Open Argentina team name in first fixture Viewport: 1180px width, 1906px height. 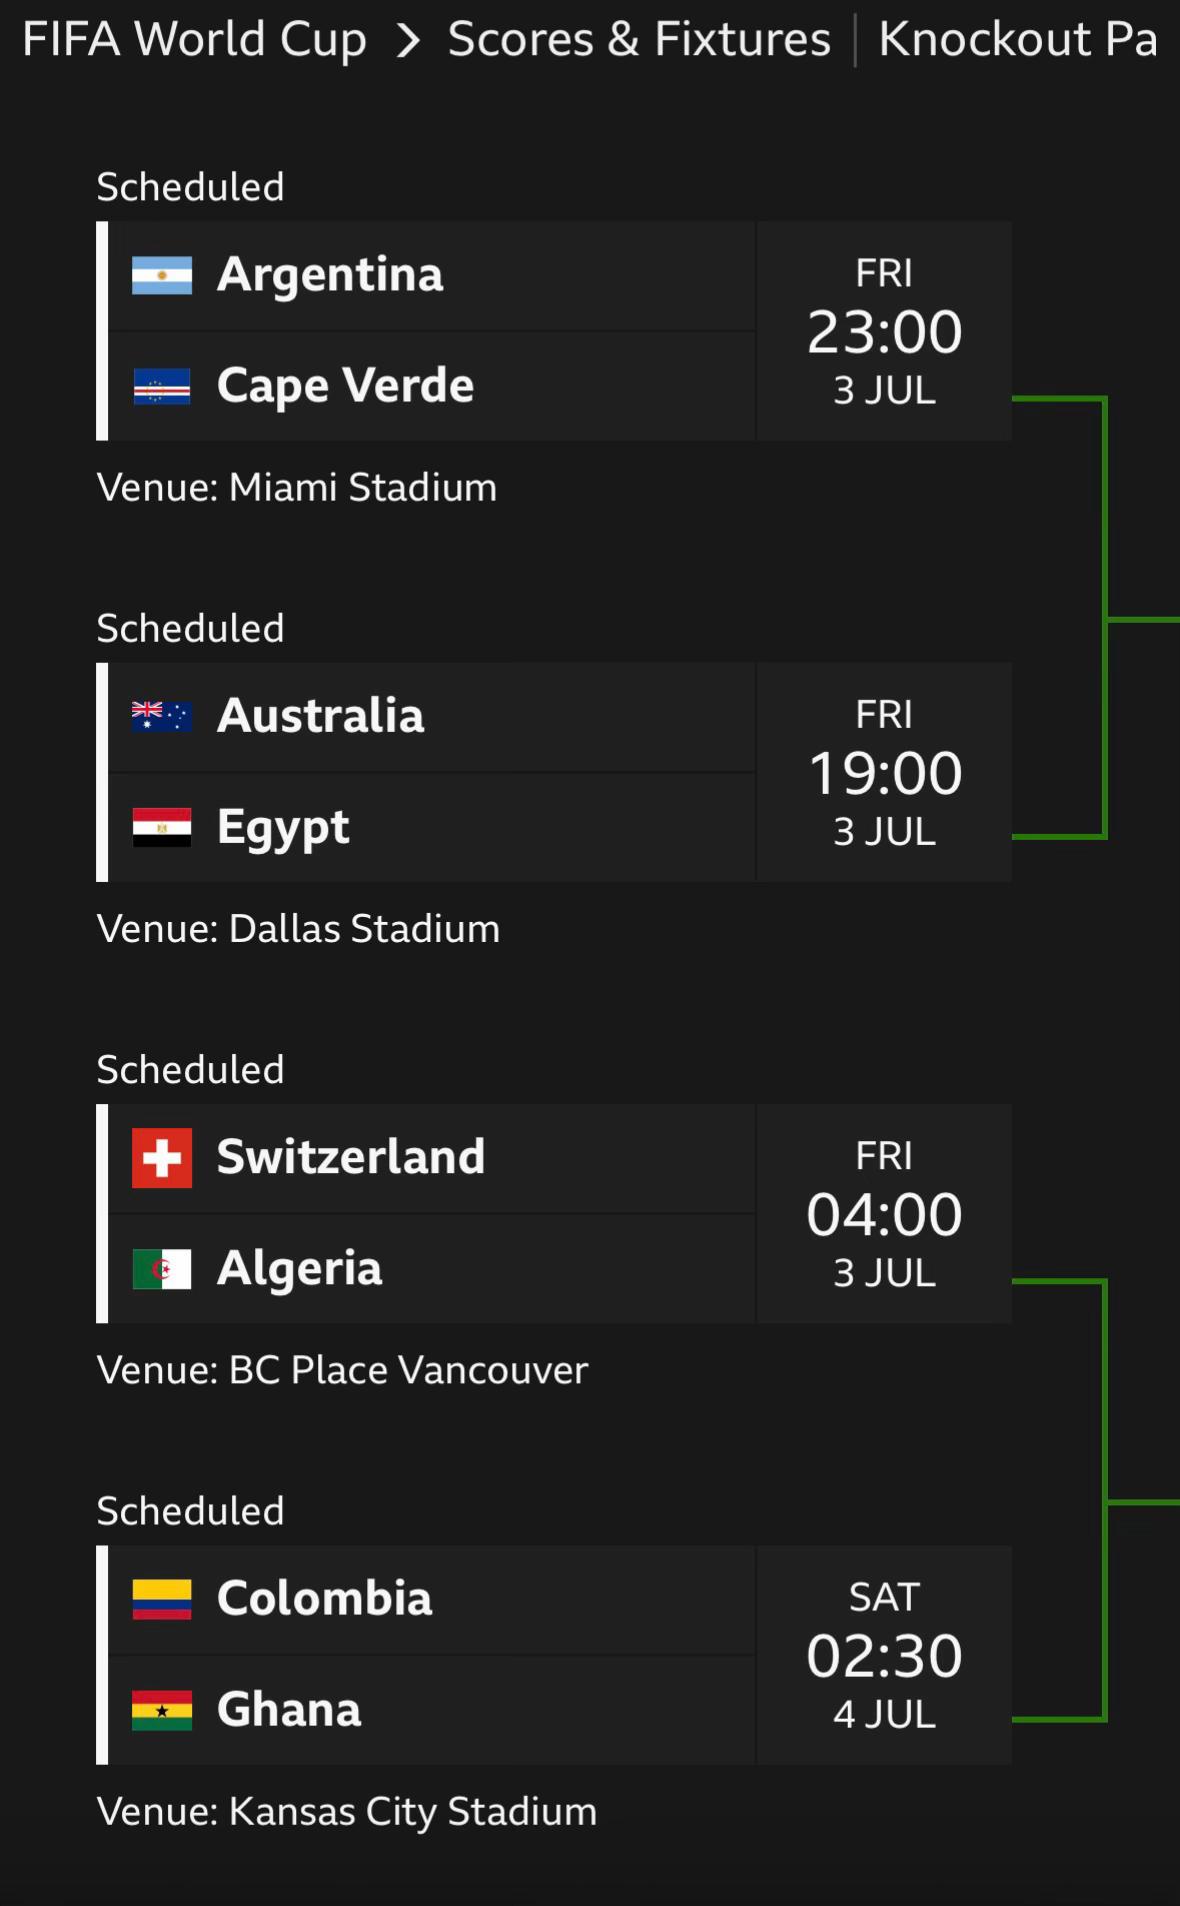(x=330, y=275)
